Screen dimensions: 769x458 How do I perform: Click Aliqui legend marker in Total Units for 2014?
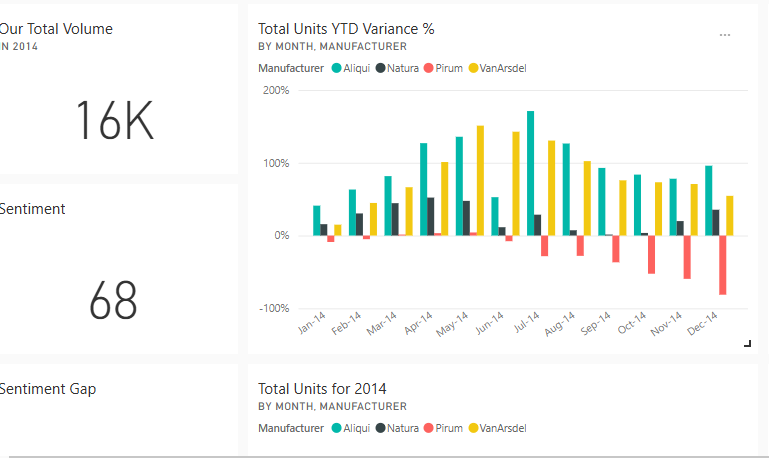[x=336, y=428]
